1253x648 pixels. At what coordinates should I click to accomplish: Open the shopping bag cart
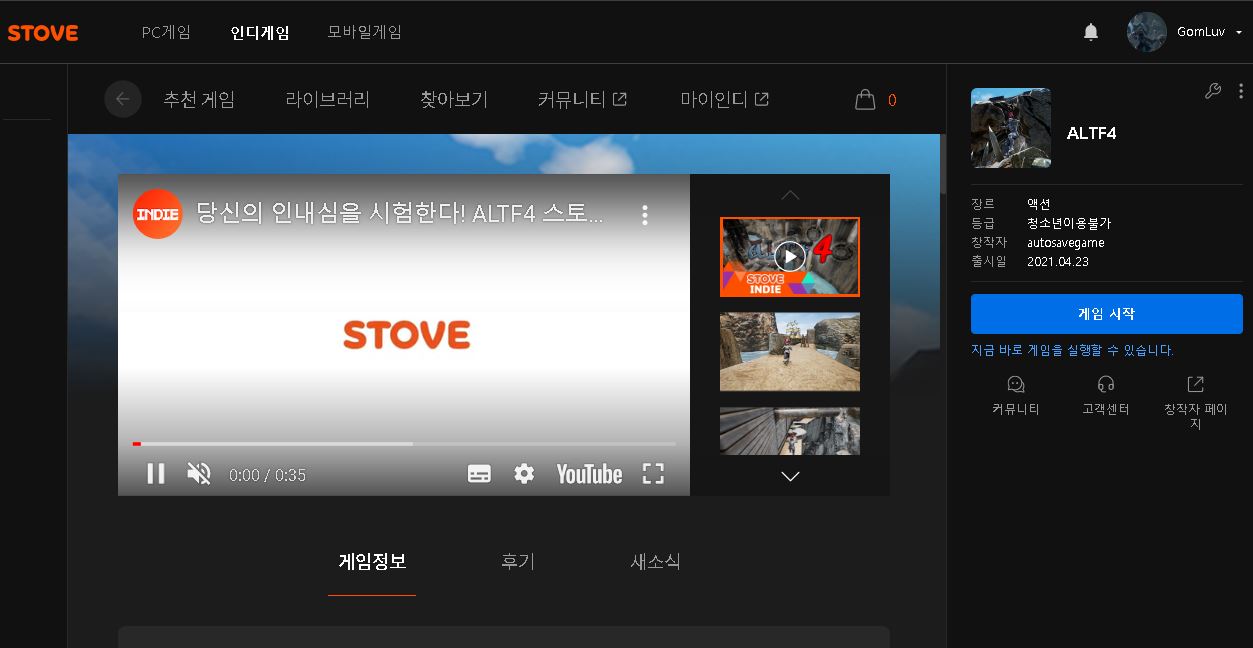[x=865, y=99]
